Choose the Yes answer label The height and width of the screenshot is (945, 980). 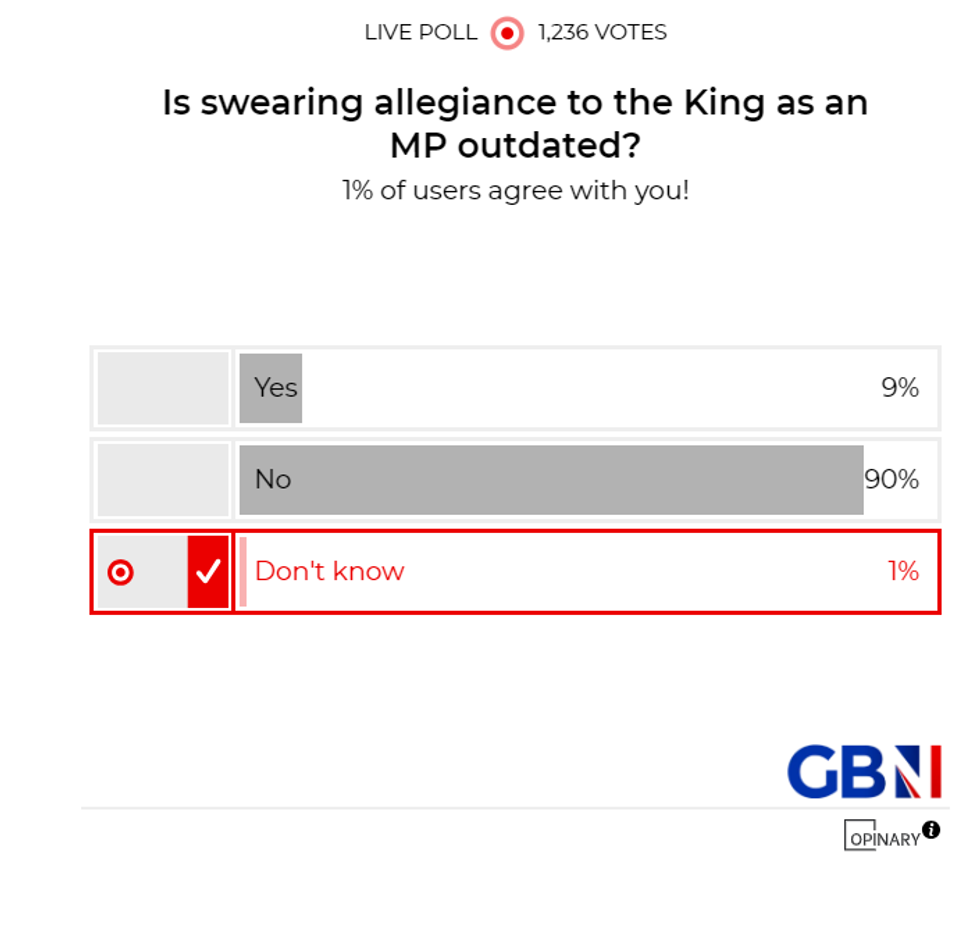click(x=275, y=388)
